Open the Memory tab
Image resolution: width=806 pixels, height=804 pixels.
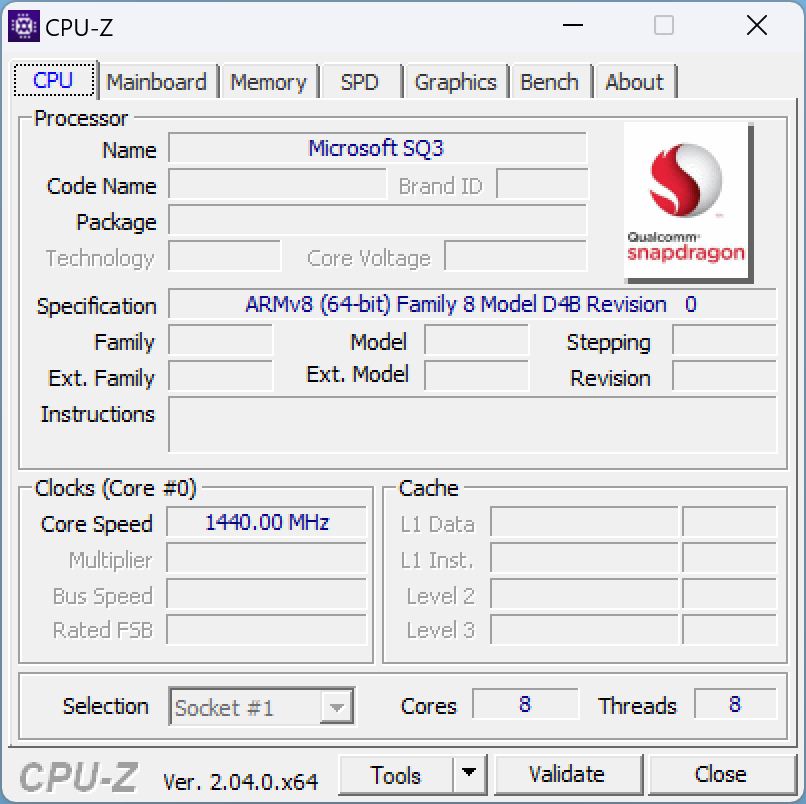pos(268,82)
